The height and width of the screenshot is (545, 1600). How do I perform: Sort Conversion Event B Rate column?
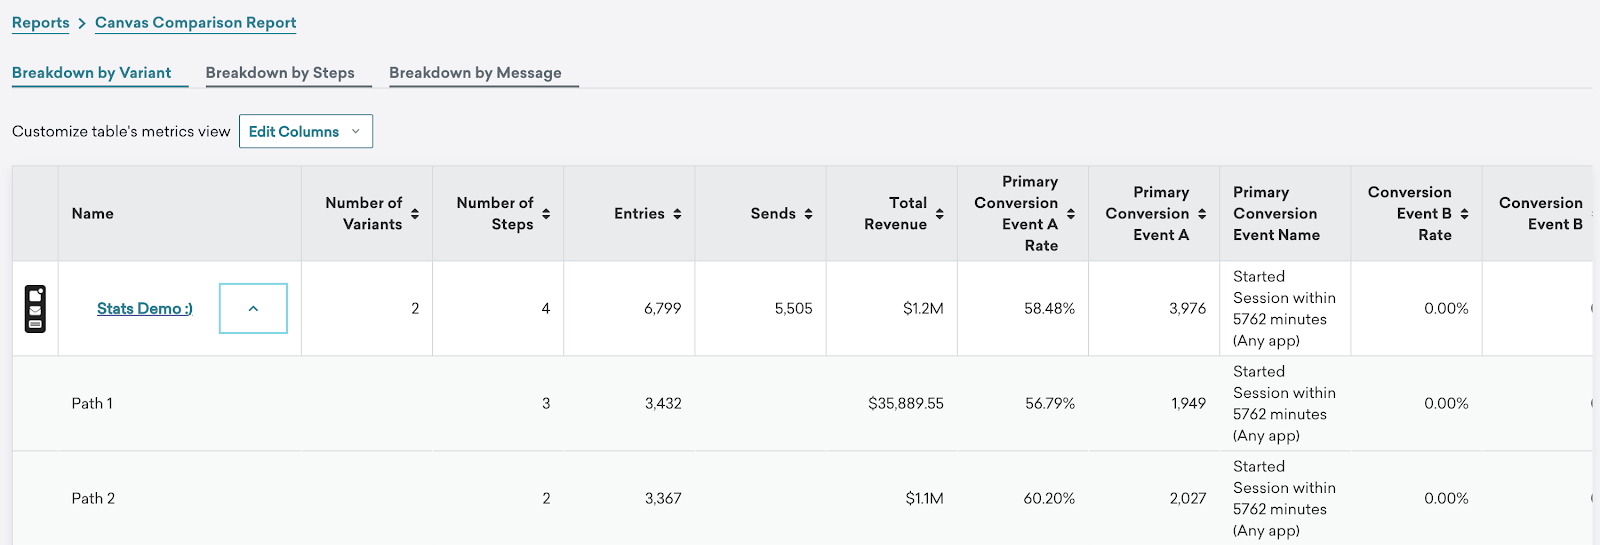tap(1464, 214)
